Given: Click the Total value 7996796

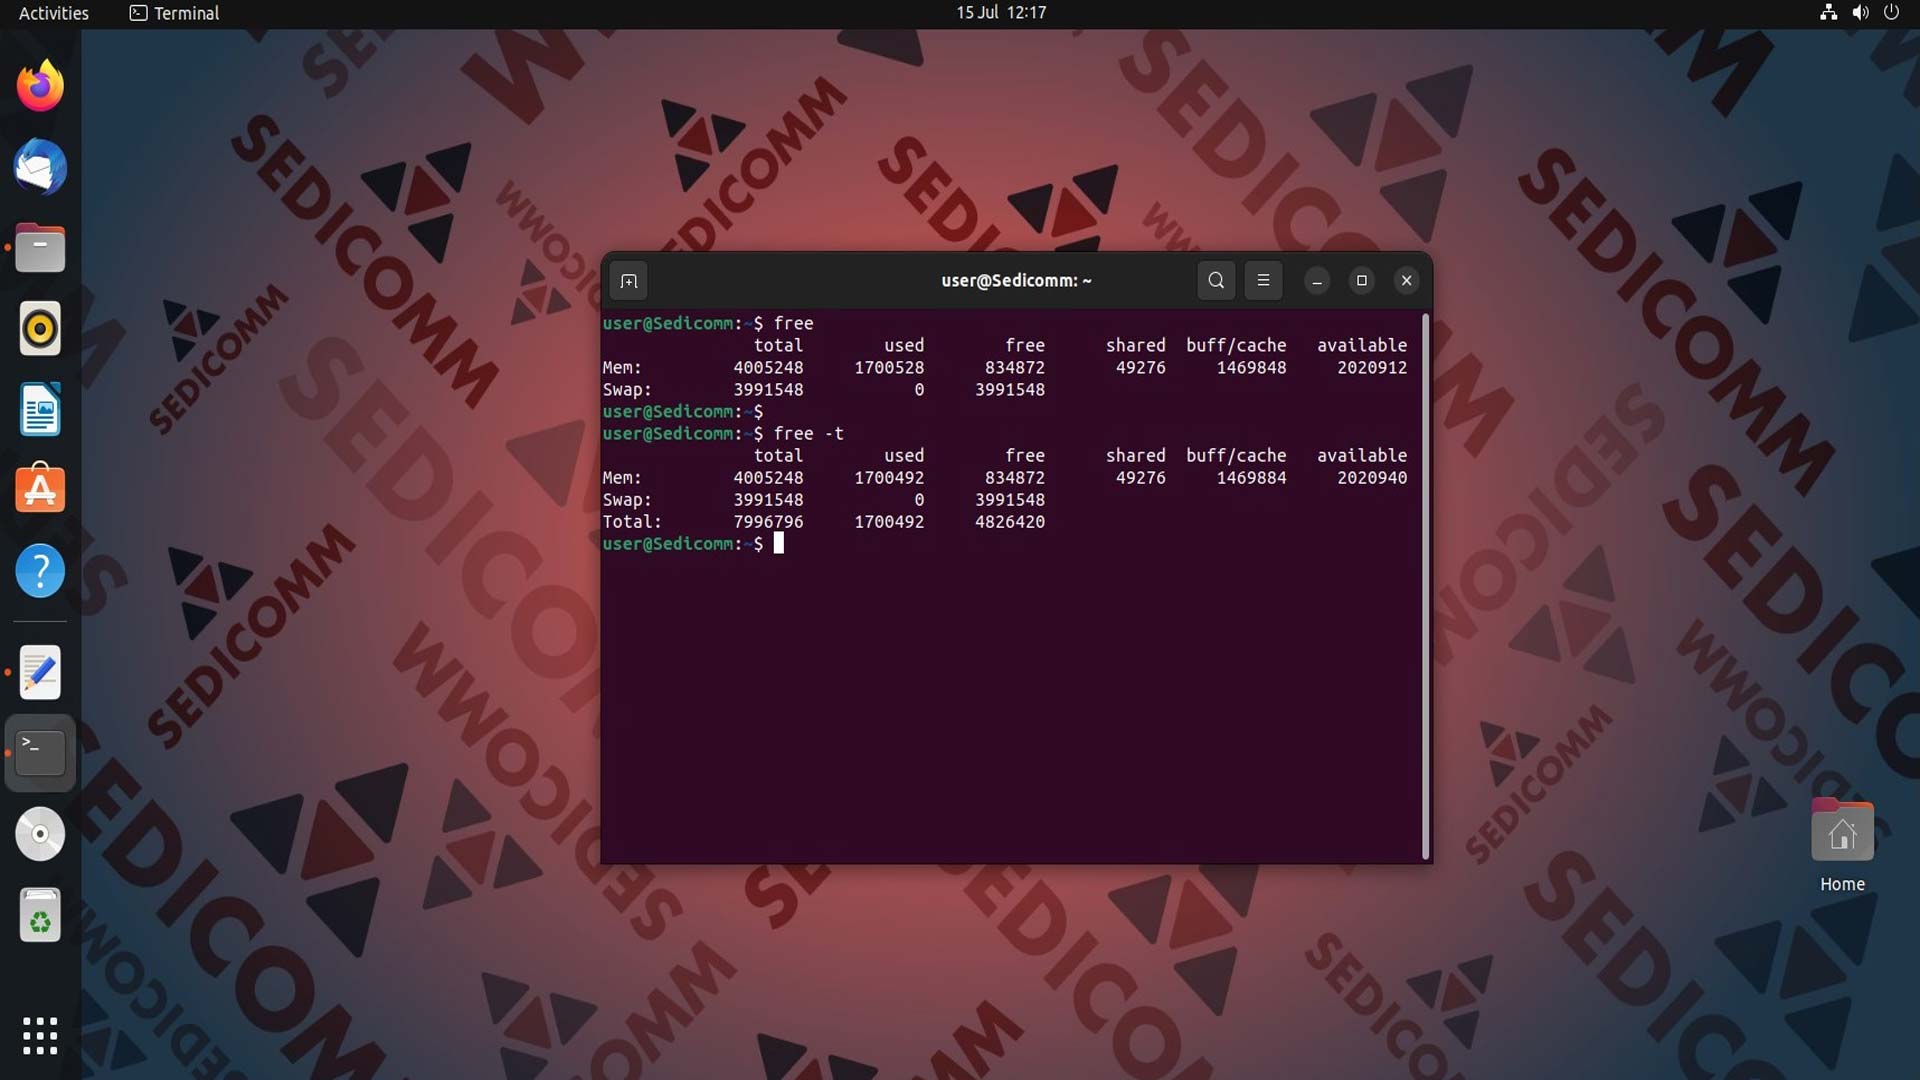Looking at the screenshot, I should pyautogui.click(x=768, y=522).
